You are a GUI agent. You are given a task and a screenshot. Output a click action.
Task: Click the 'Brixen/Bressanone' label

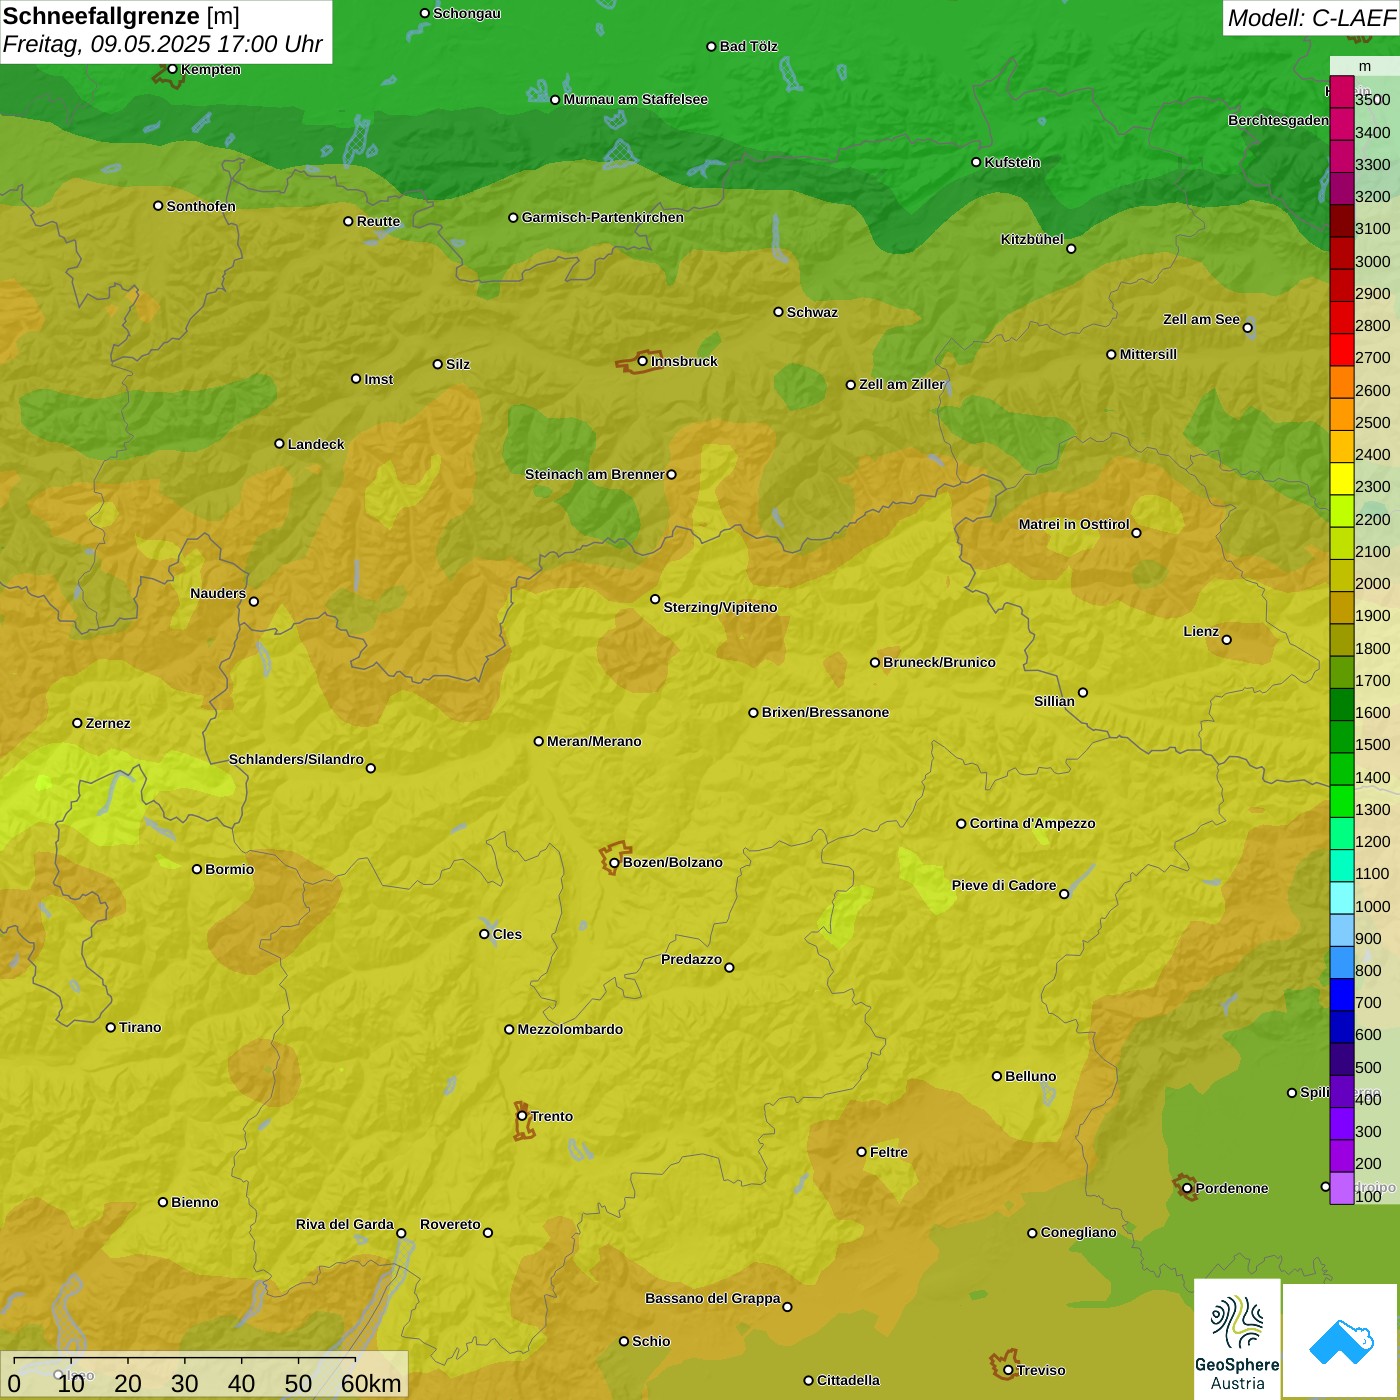click(825, 712)
